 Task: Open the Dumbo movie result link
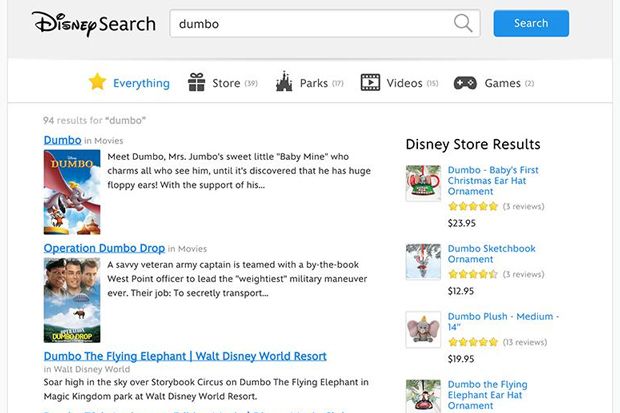pyautogui.click(x=62, y=140)
